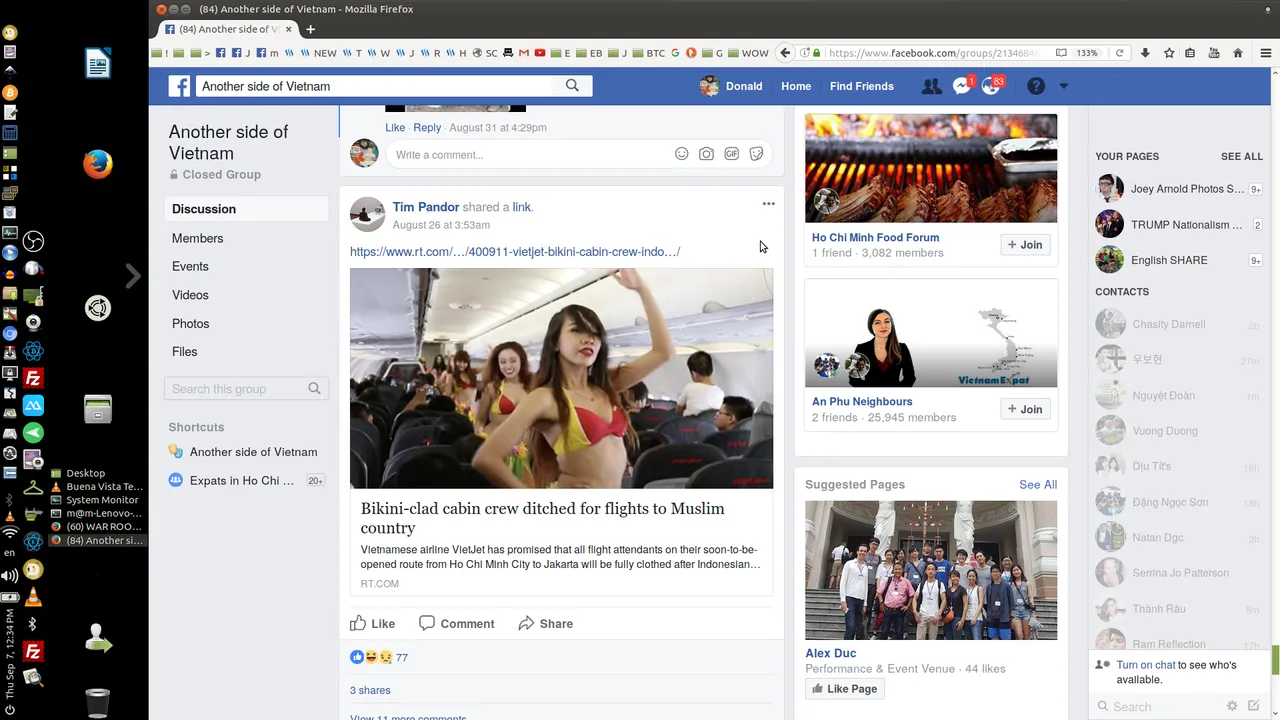Bookmark this page with the star icon

point(1168,53)
